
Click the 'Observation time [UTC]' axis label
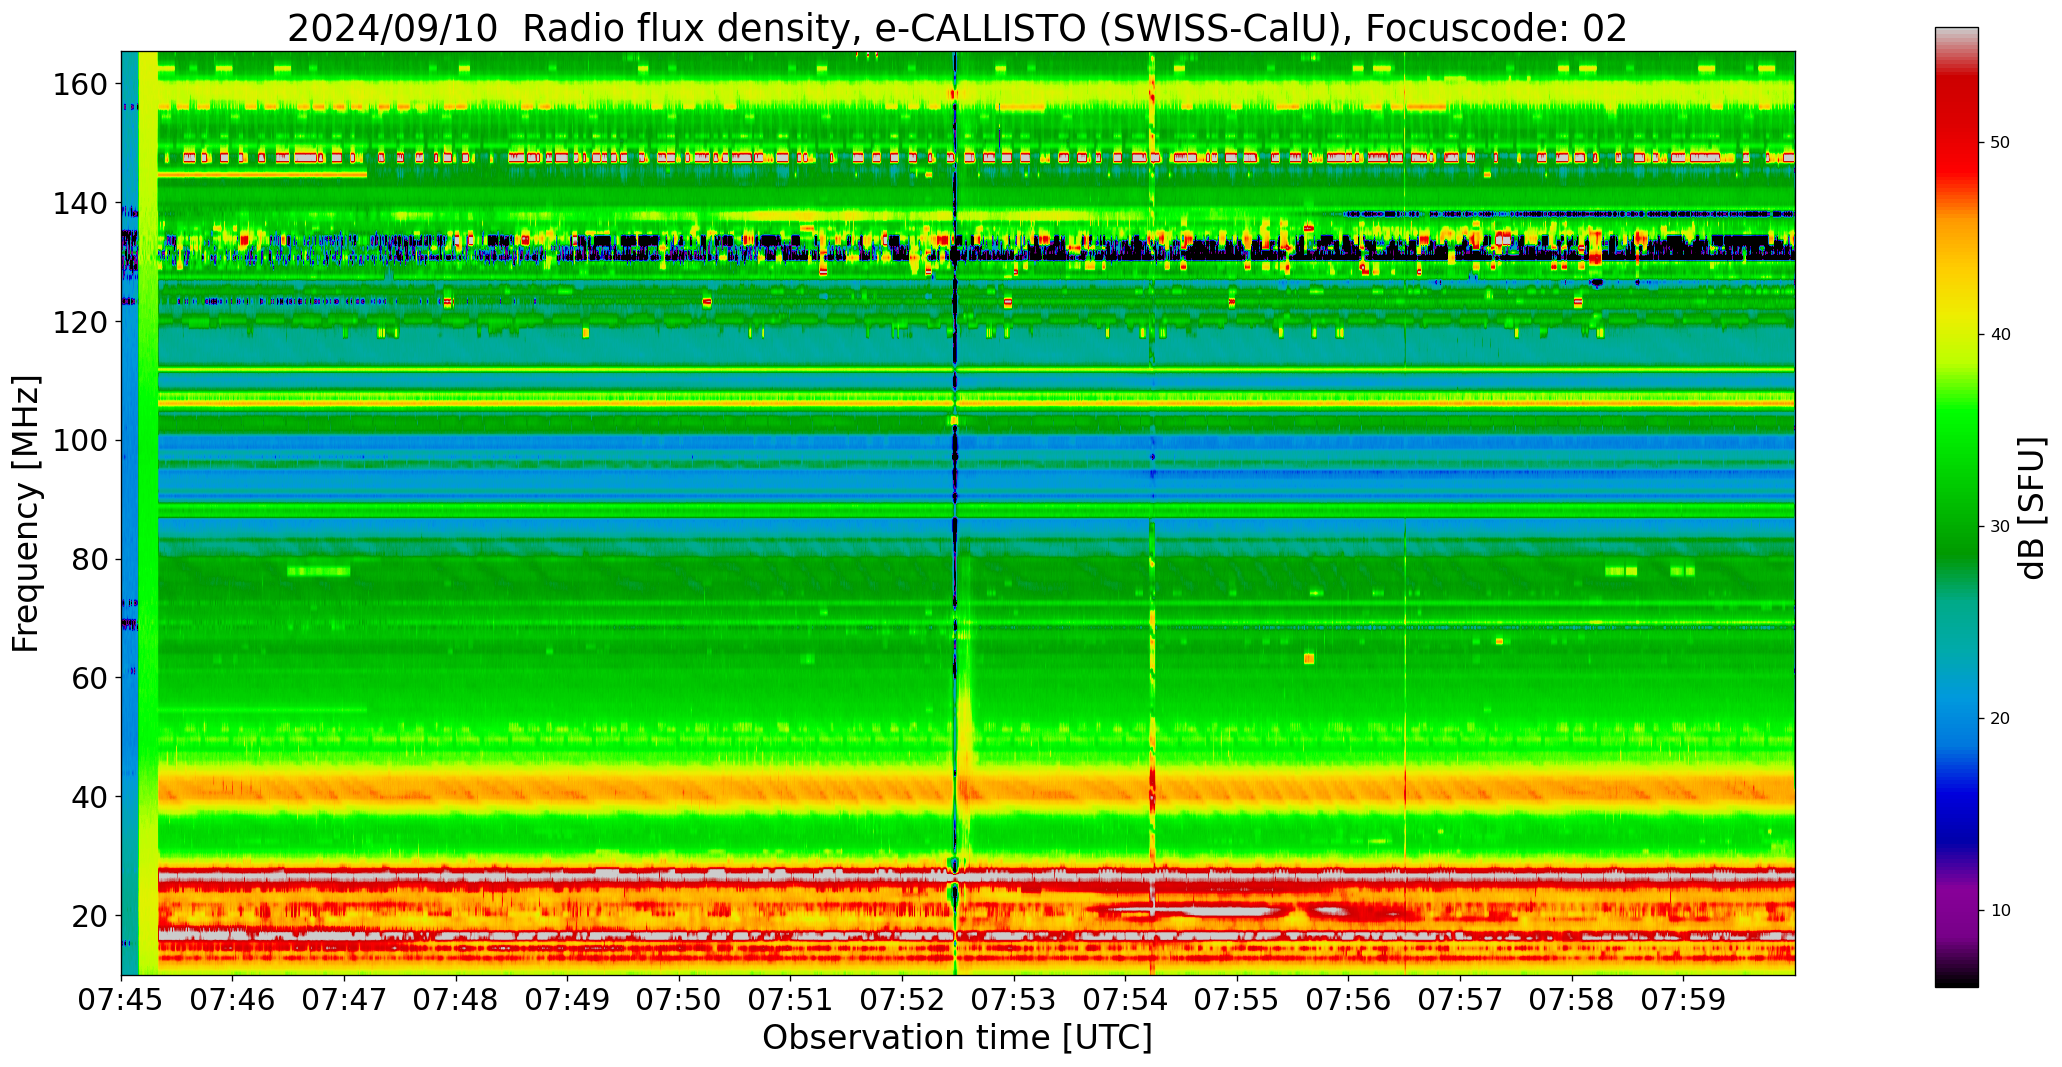pos(957,1038)
